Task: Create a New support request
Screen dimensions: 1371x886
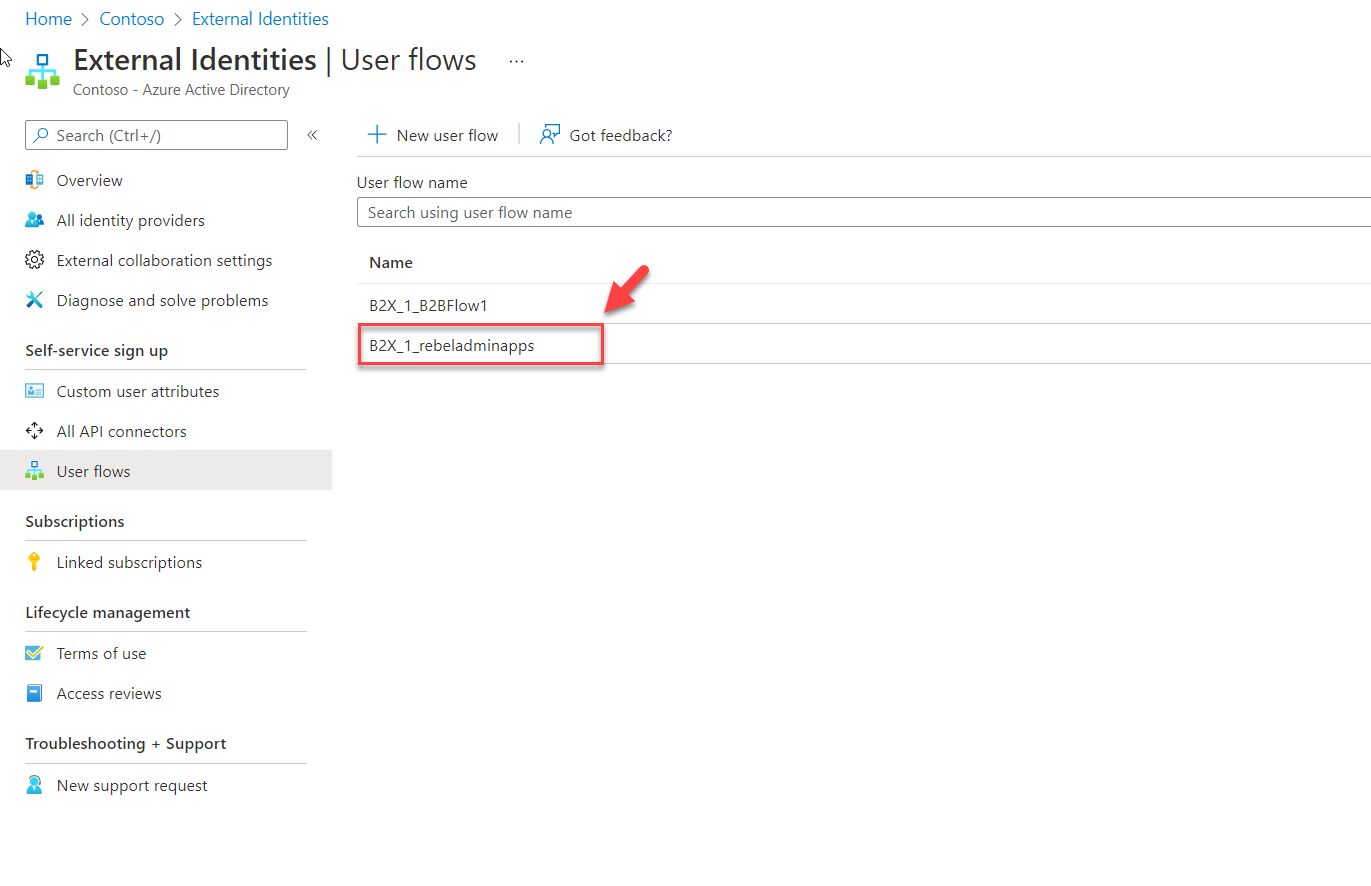Action: coord(133,785)
